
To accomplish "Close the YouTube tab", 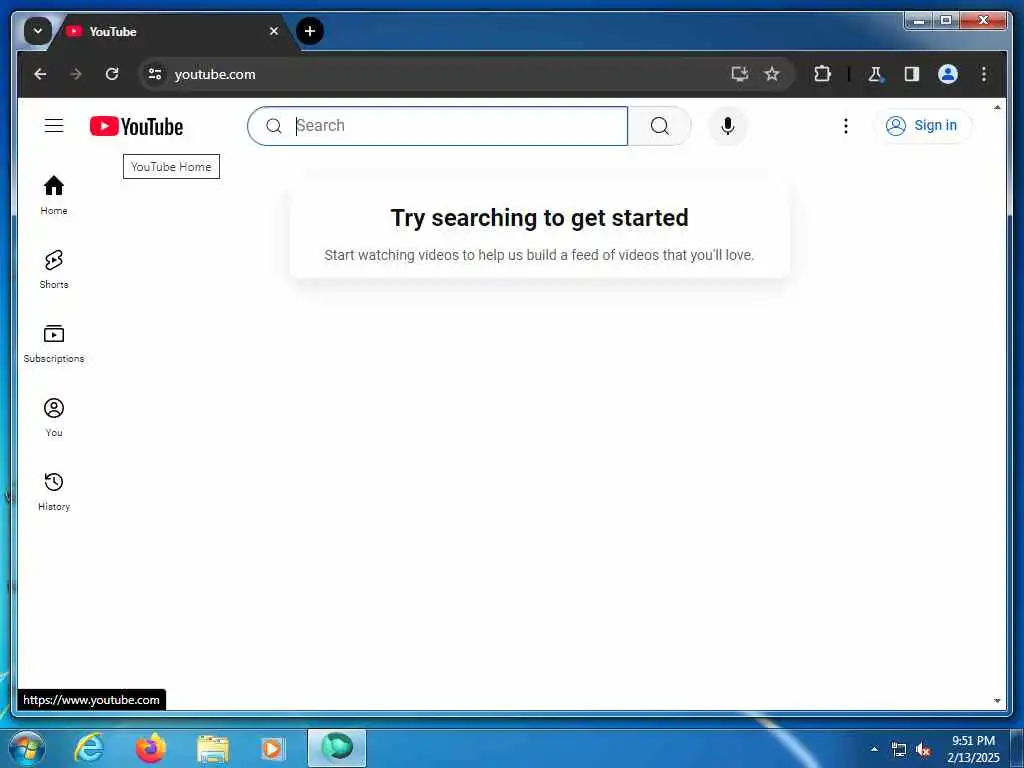I will pos(274,31).
